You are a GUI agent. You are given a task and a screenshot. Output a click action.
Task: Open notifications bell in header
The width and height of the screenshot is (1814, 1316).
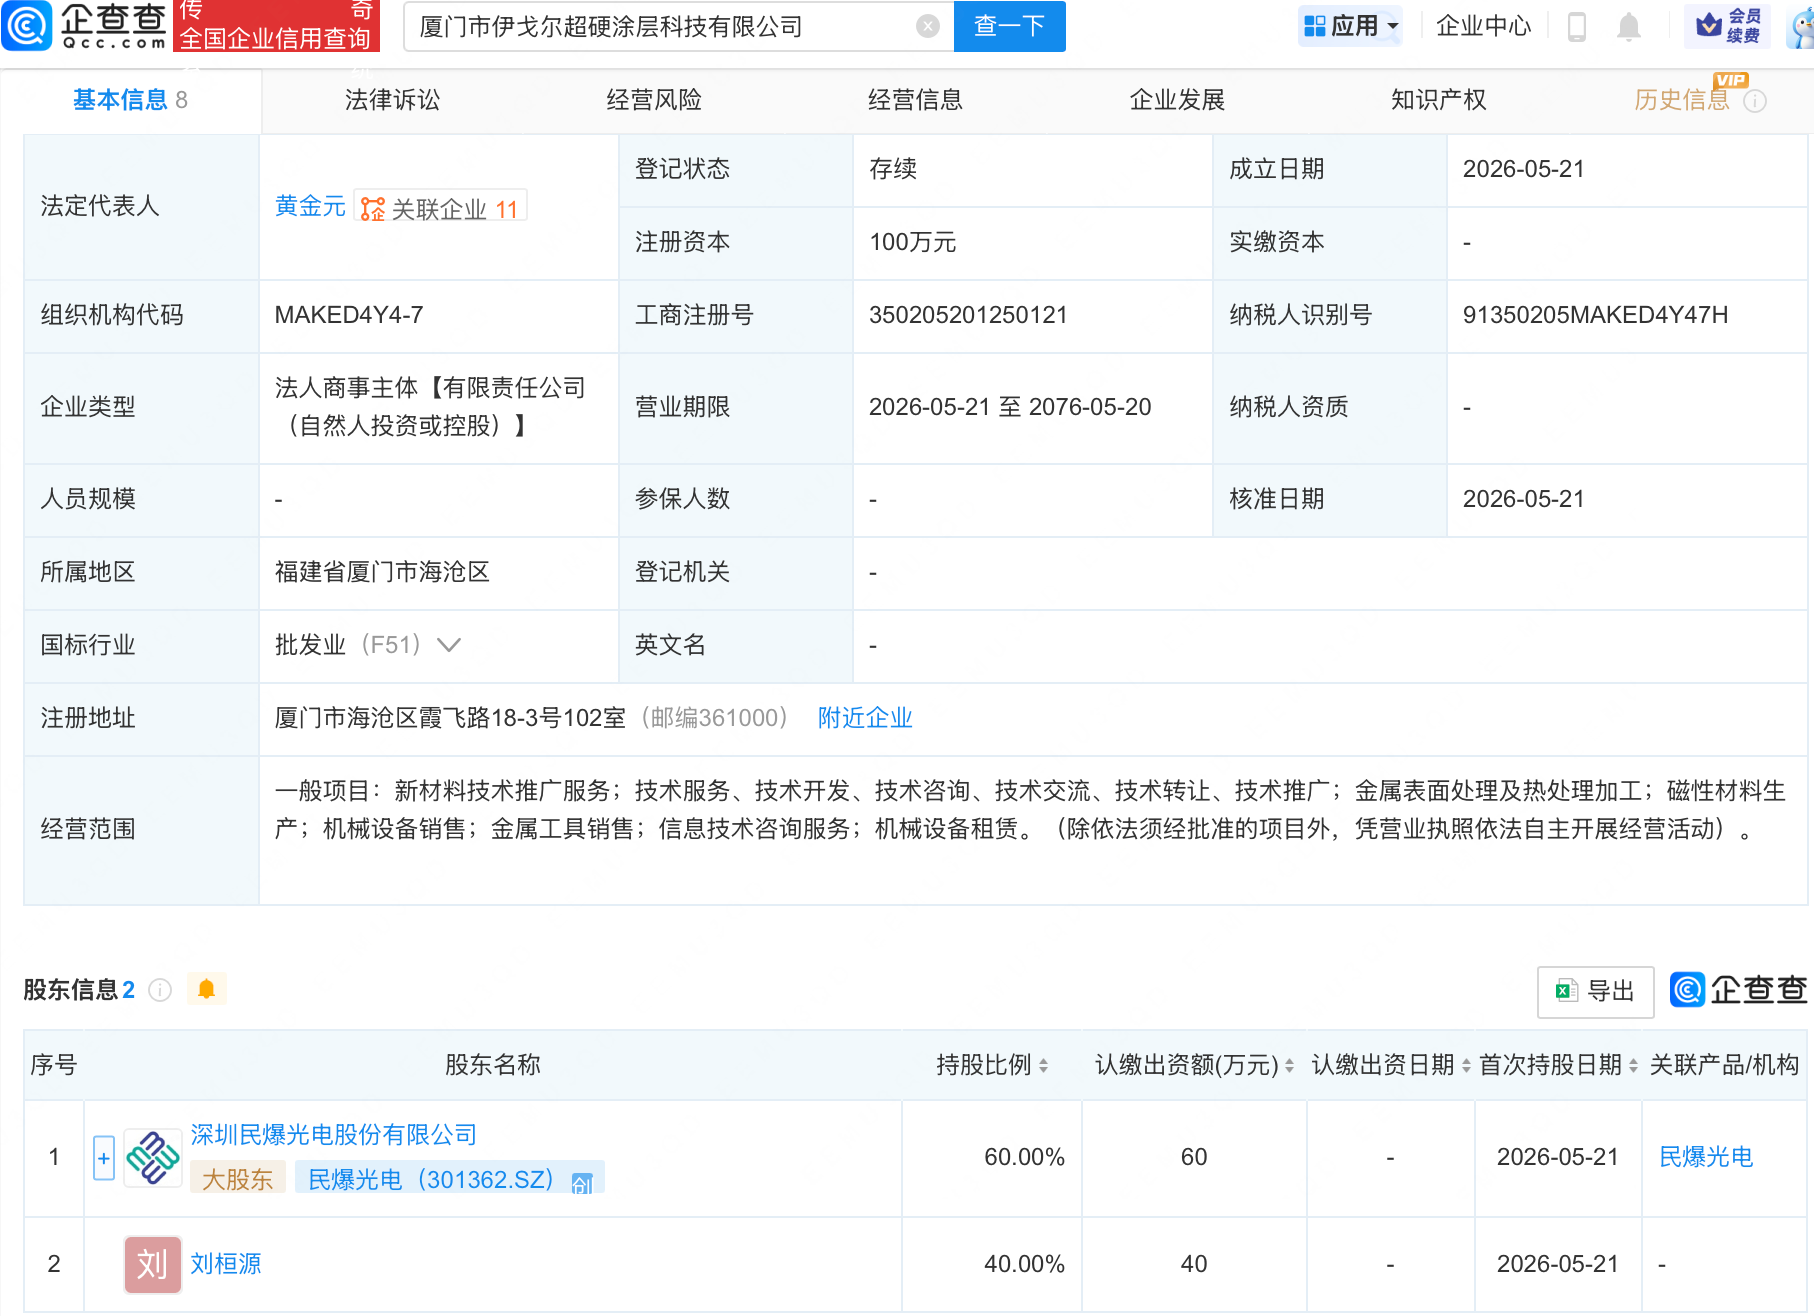tap(1629, 26)
